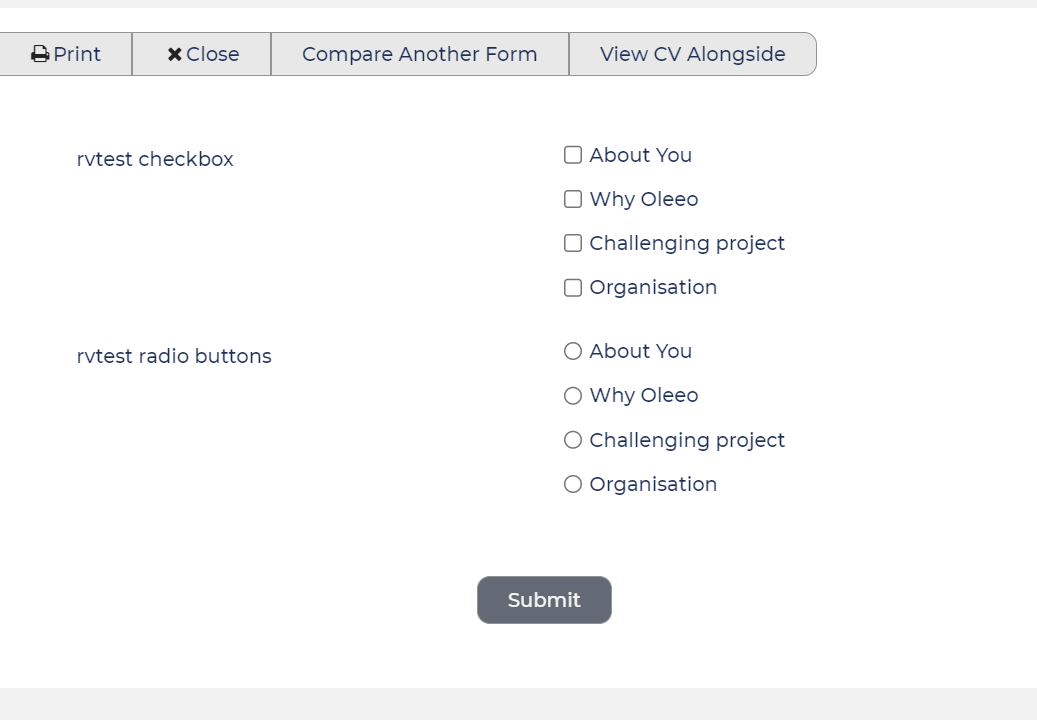The height and width of the screenshot is (720, 1037).
Task: Select the About You radio button
Action: point(573,351)
